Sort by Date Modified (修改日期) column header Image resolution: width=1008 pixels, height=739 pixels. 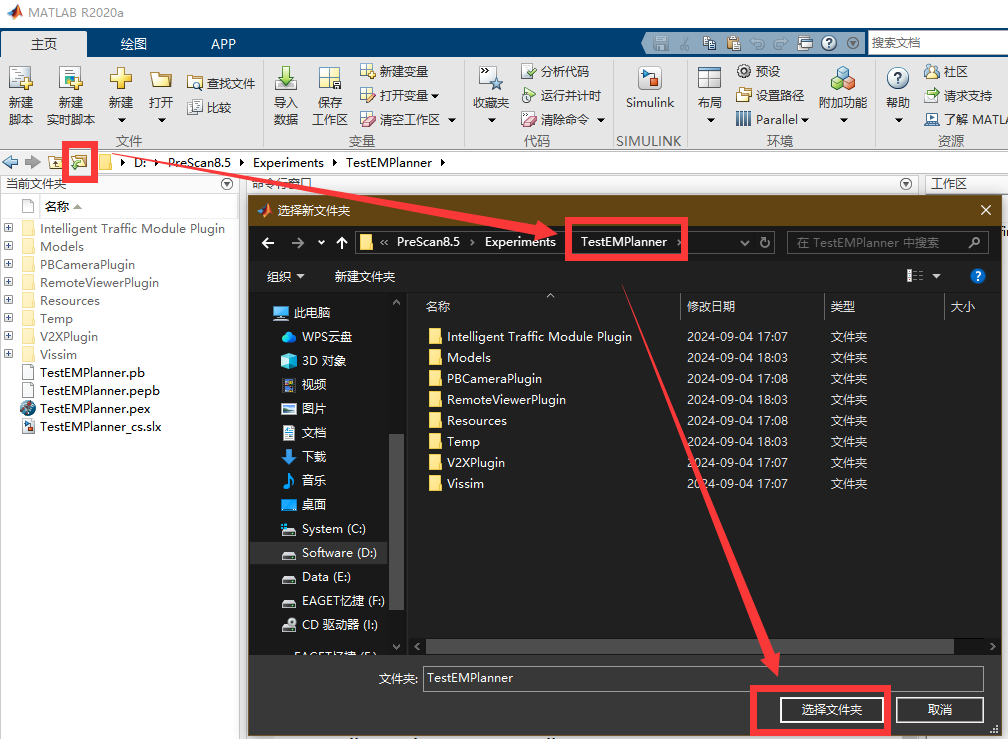click(x=710, y=307)
